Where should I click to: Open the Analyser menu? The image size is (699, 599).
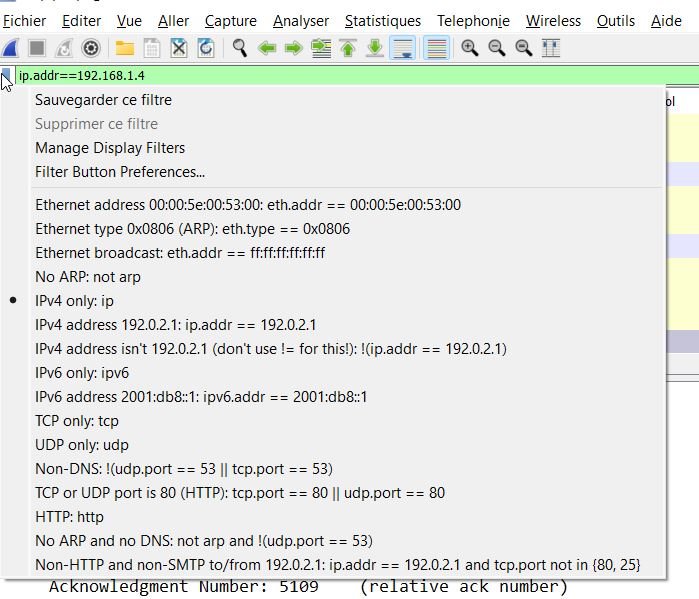pyautogui.click(x=301, y=21)
